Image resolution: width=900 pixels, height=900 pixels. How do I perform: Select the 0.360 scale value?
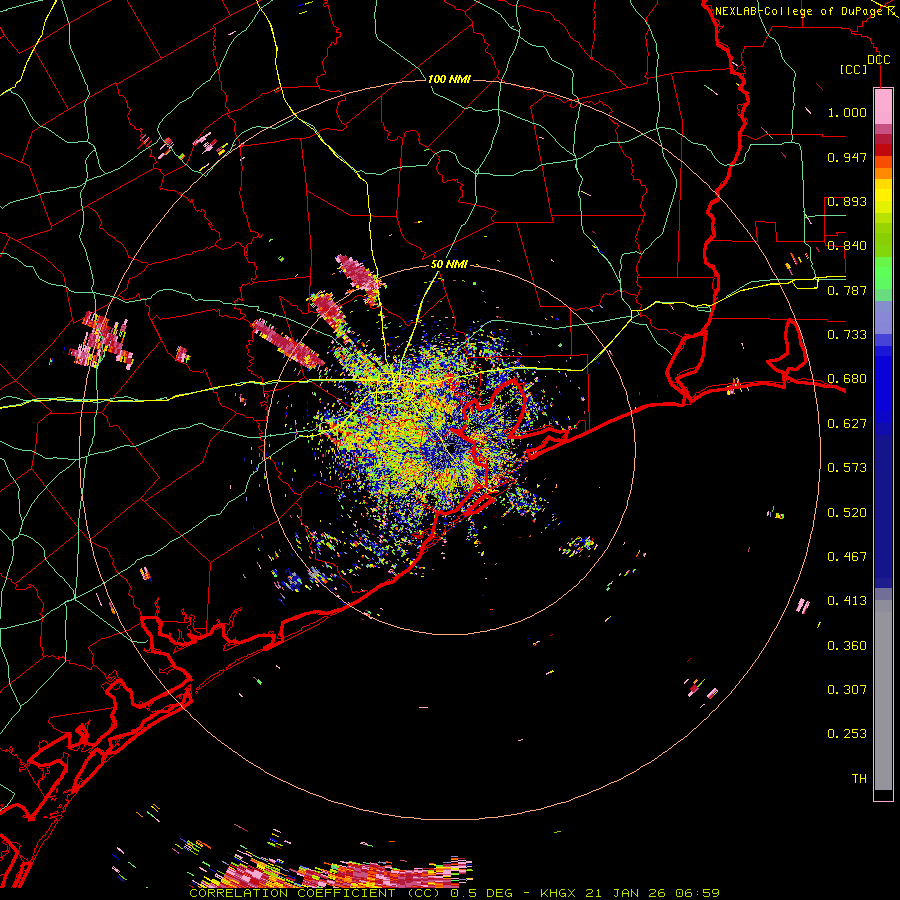847,646
